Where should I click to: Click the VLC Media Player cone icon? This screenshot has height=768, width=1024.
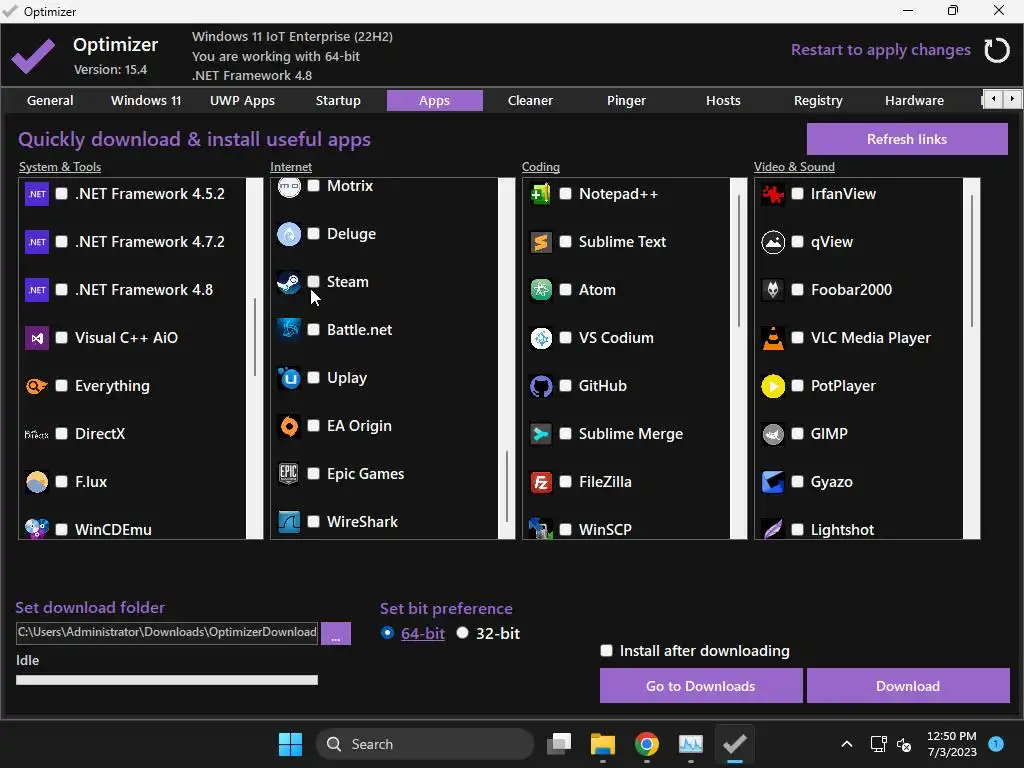[773, 338]
